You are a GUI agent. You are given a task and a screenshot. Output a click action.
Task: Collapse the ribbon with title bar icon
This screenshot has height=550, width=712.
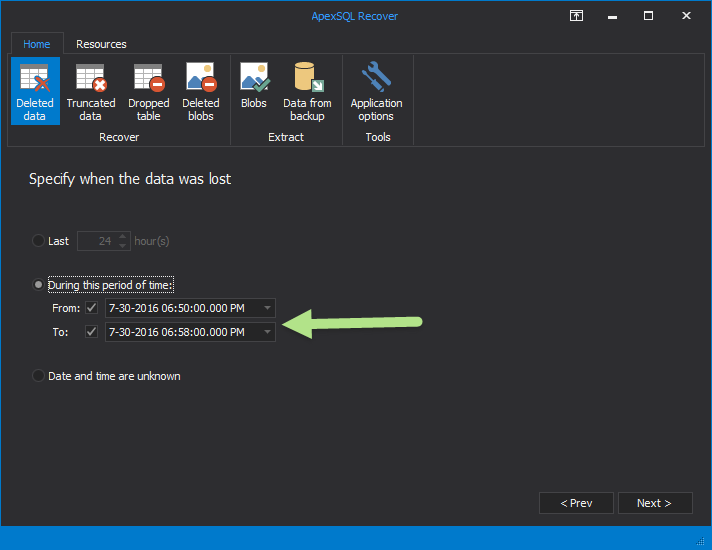(x=576, y=16)
